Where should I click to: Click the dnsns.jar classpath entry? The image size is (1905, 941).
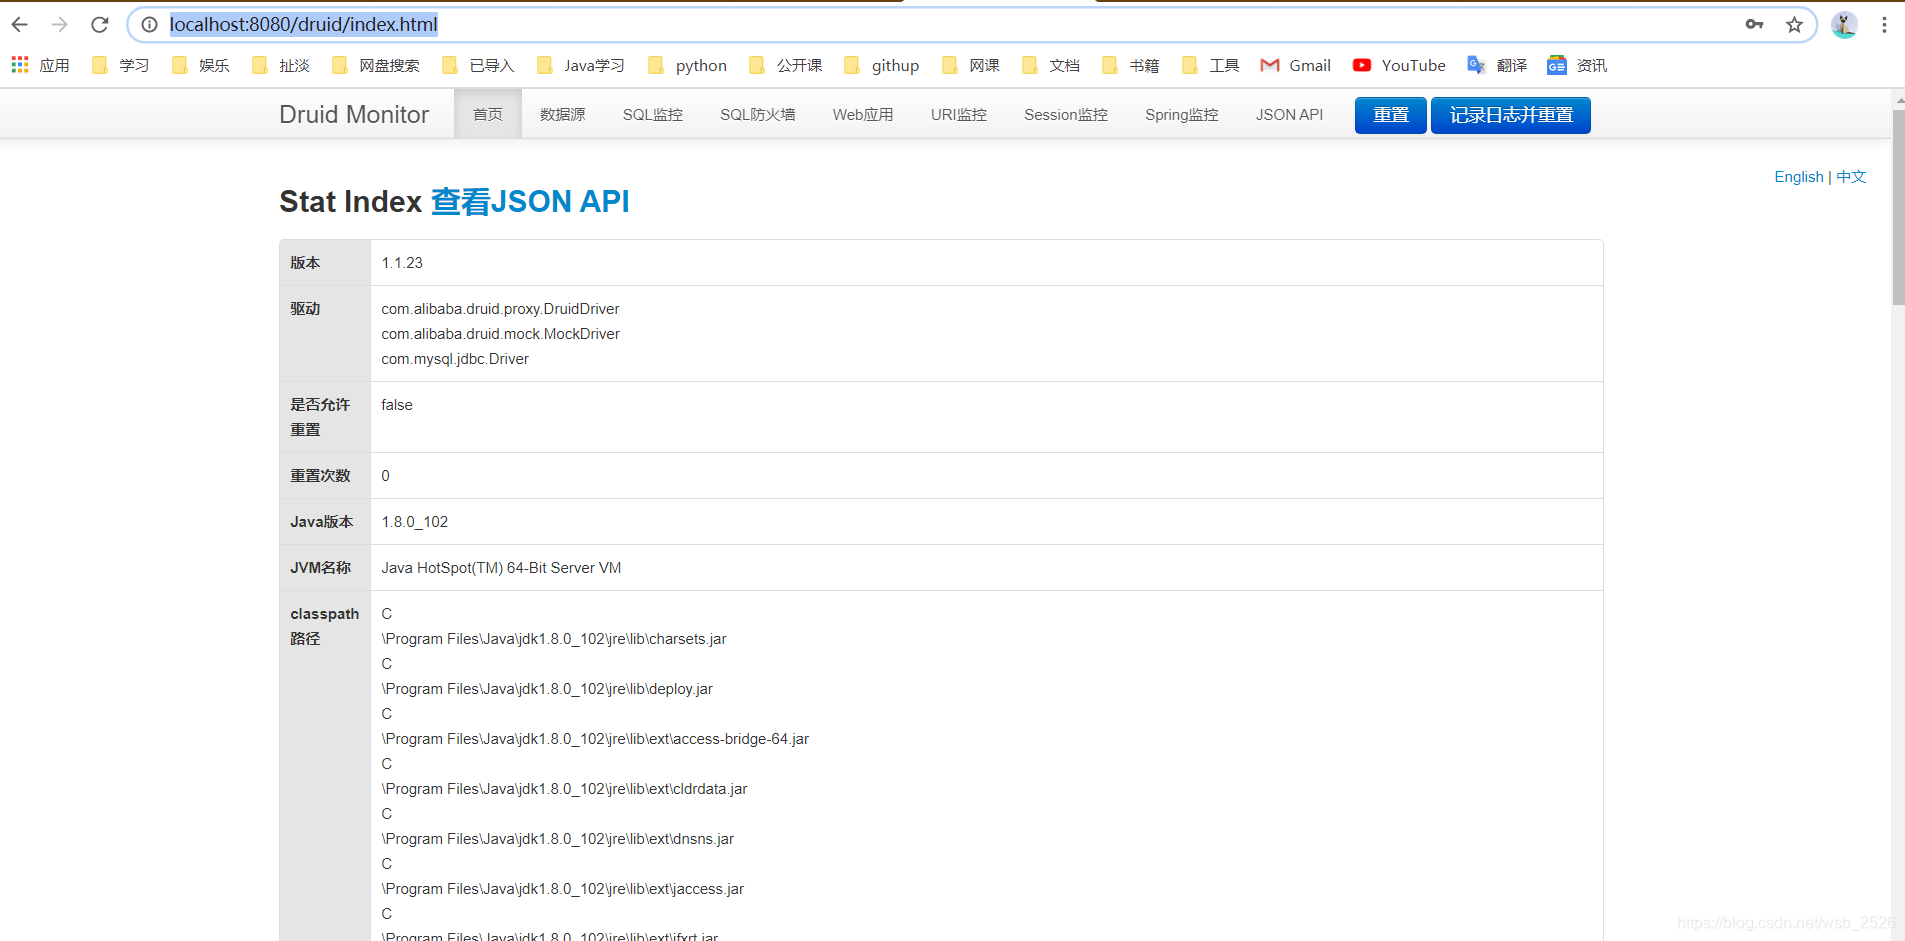click(x=558, y=839)
